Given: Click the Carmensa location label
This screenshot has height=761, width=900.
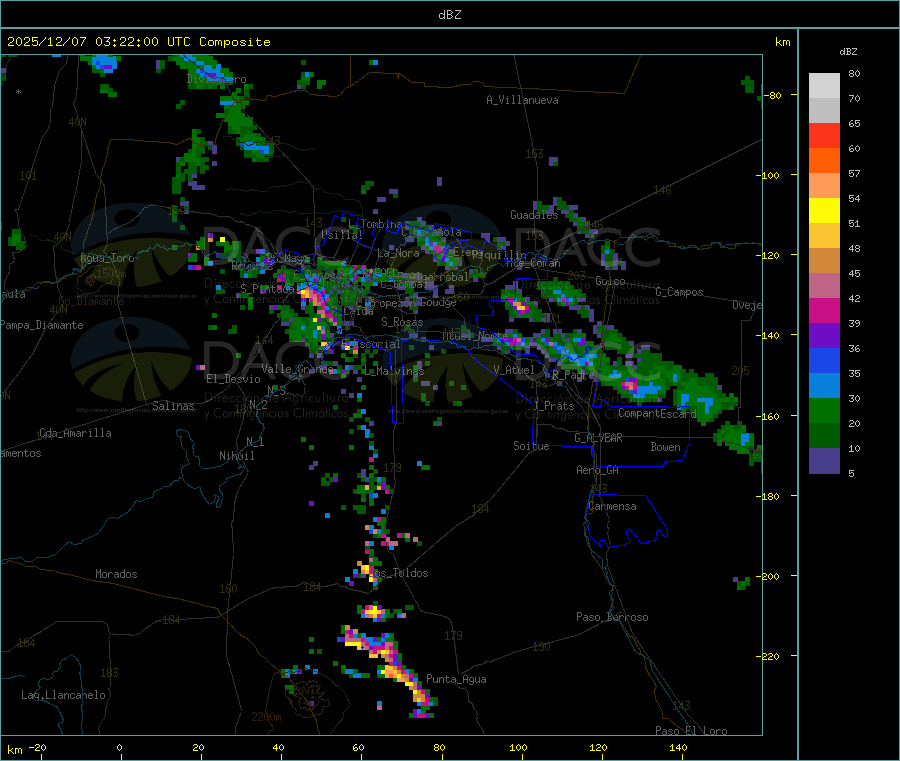Looking at the screenshot, I should click(x=612, y=506).
